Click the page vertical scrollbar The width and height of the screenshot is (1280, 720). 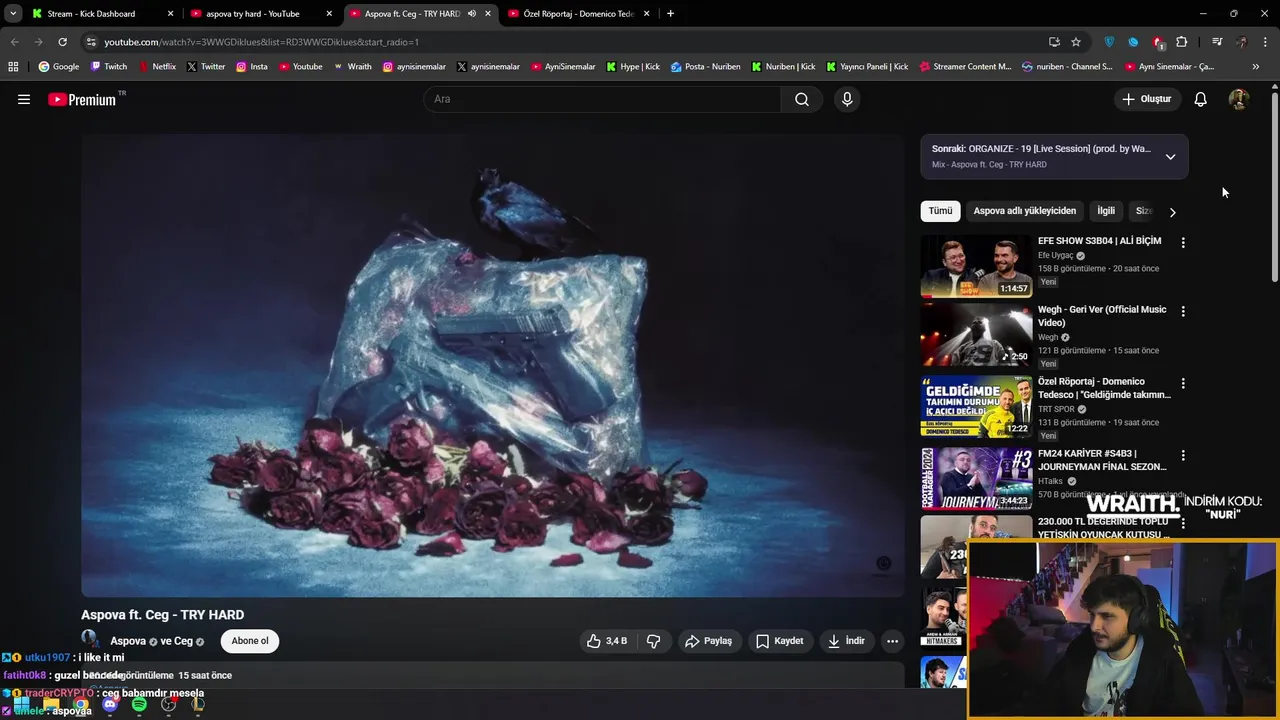(x=1275, y=188)
